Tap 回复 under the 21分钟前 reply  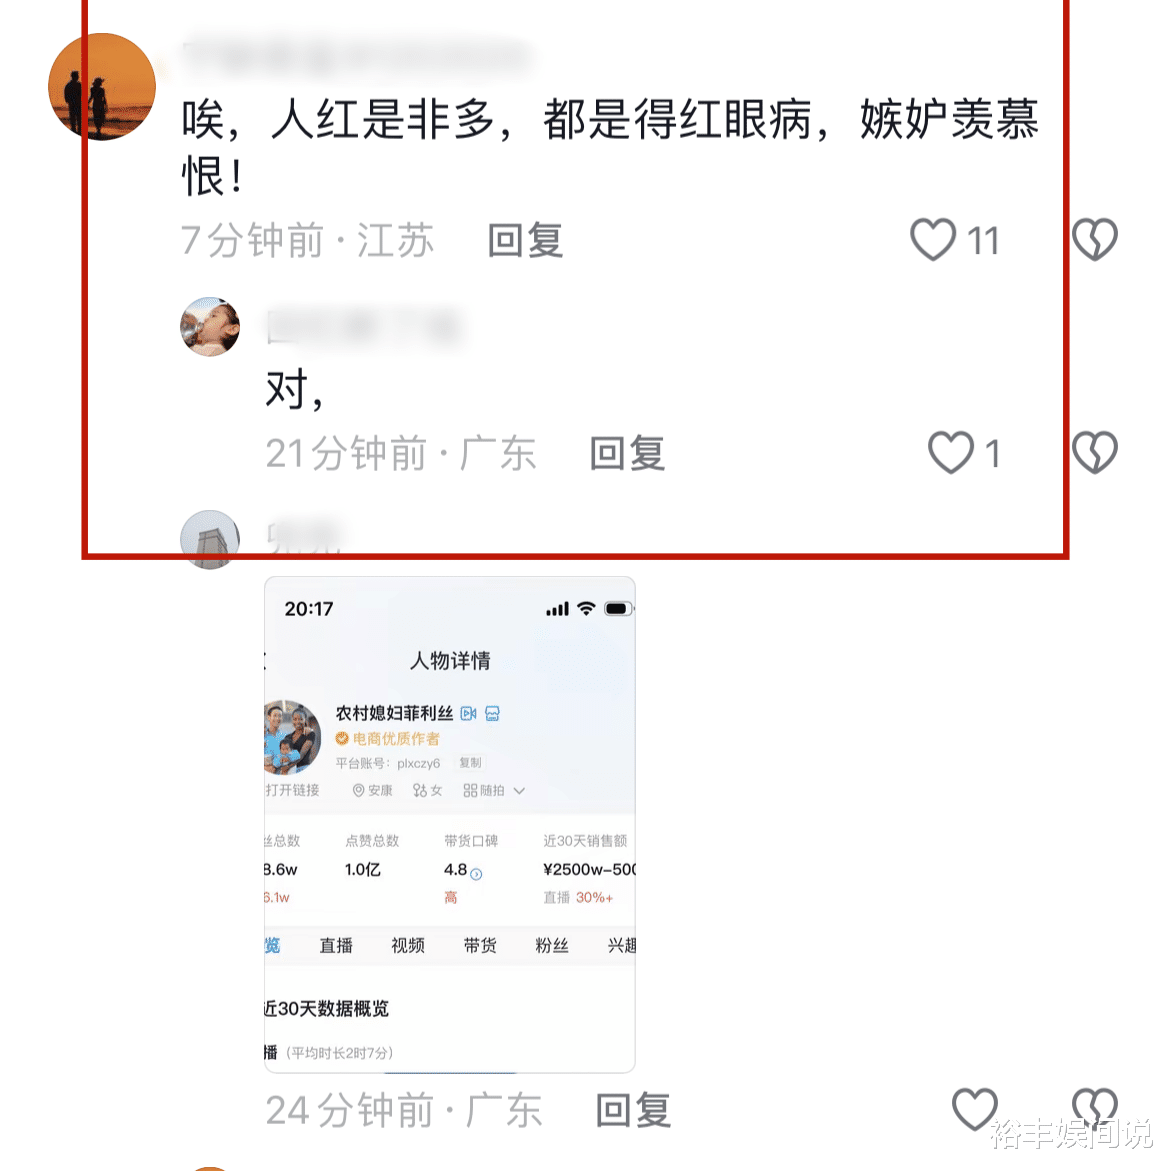click(x=627, y=453)
